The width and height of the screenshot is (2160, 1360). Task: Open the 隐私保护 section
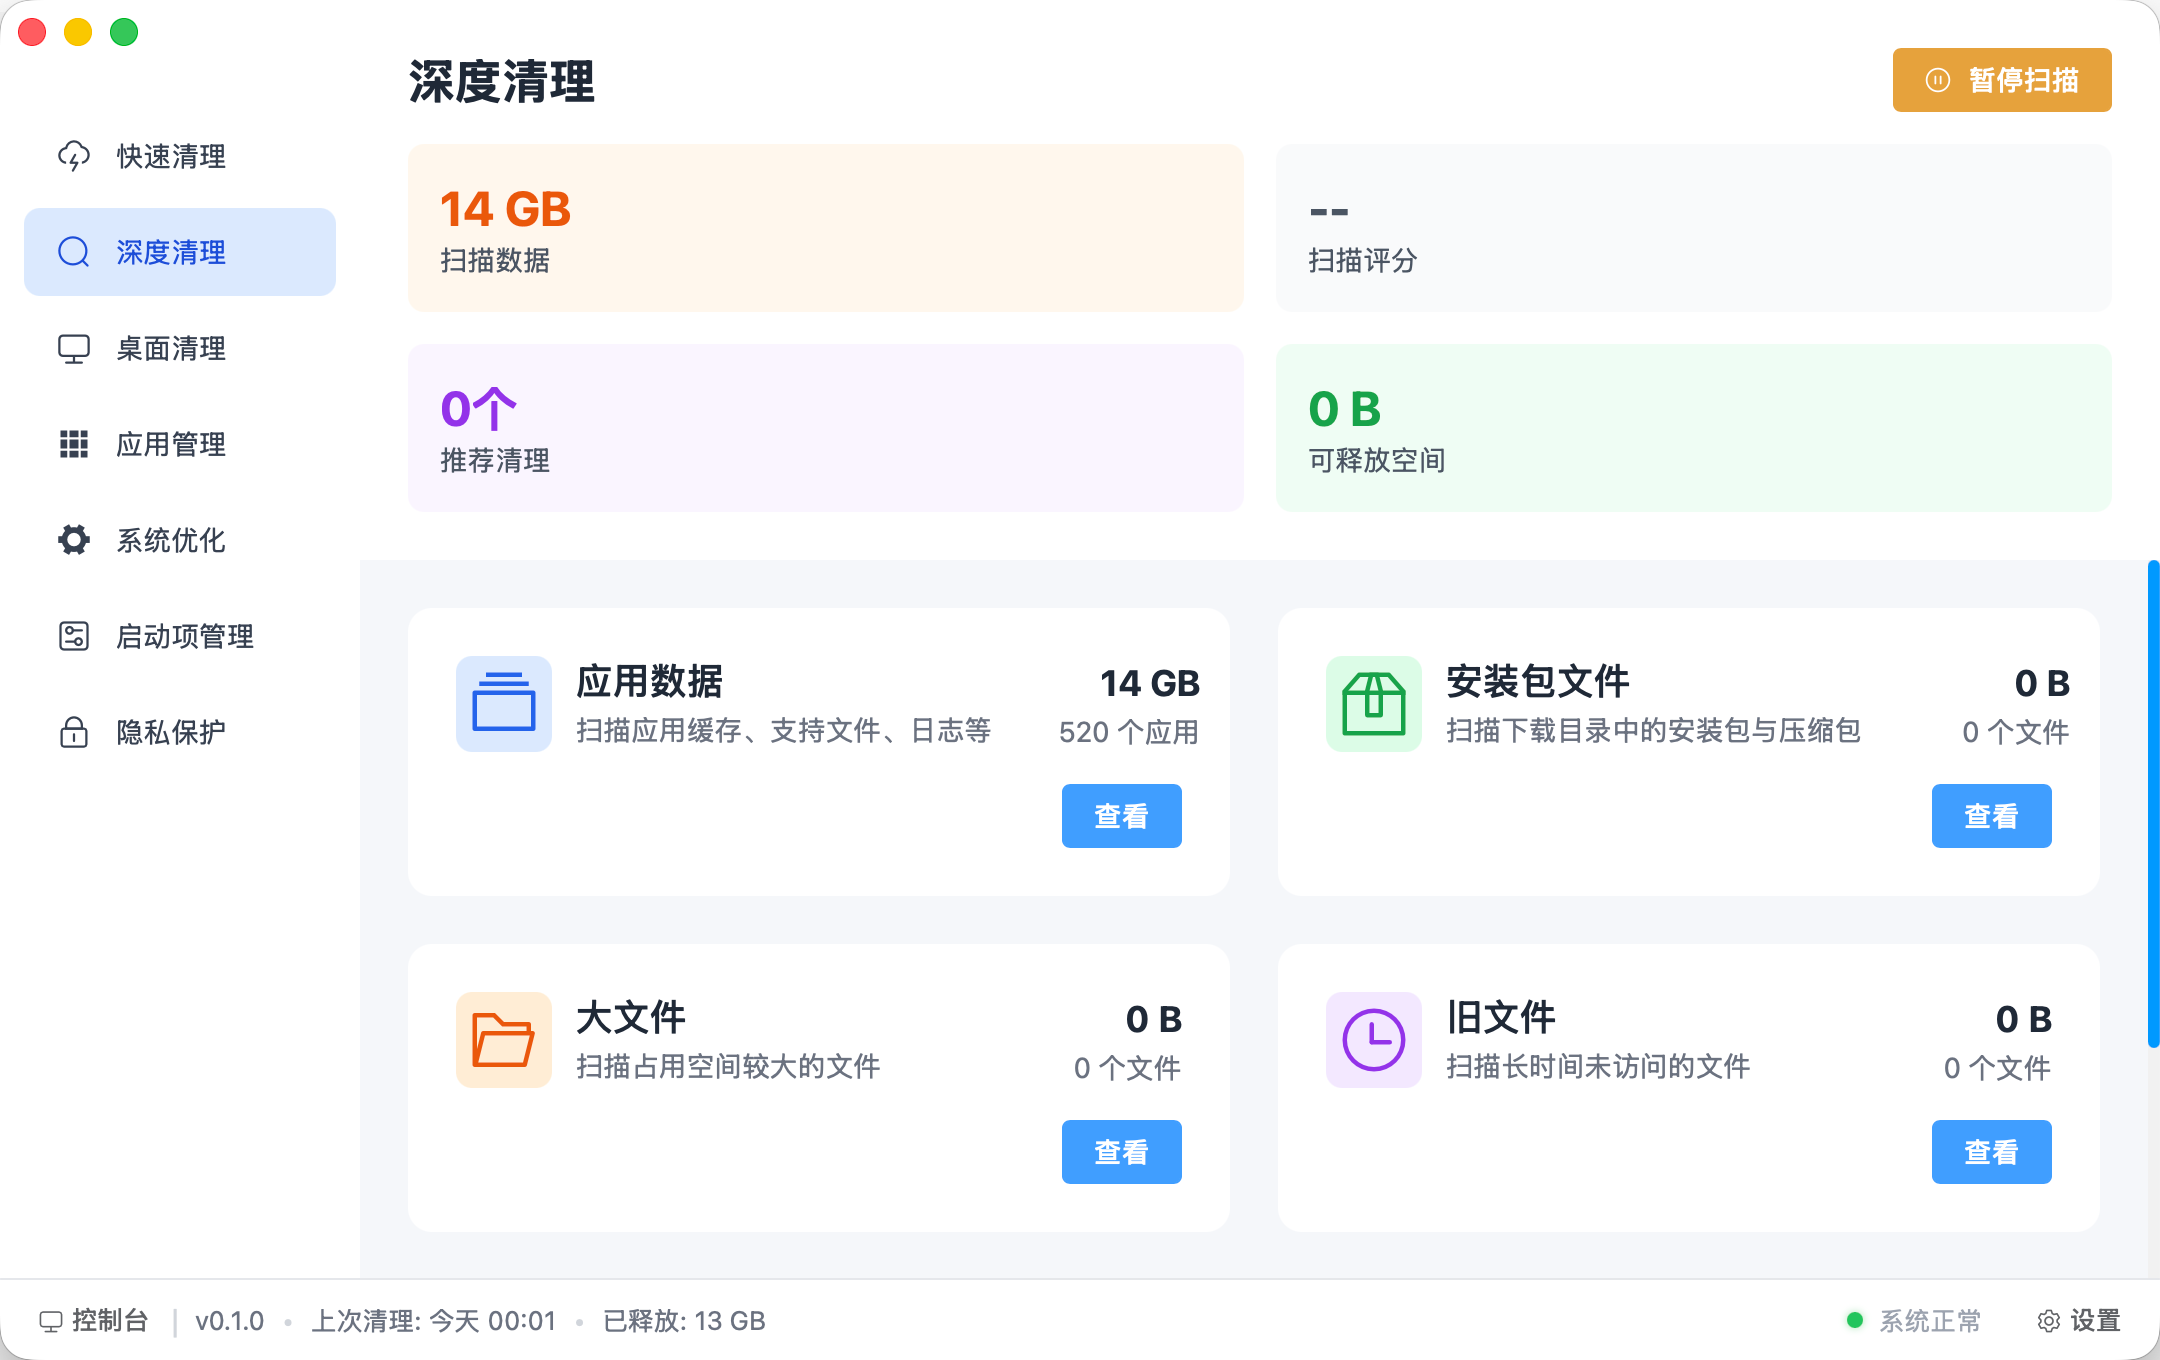170,732
